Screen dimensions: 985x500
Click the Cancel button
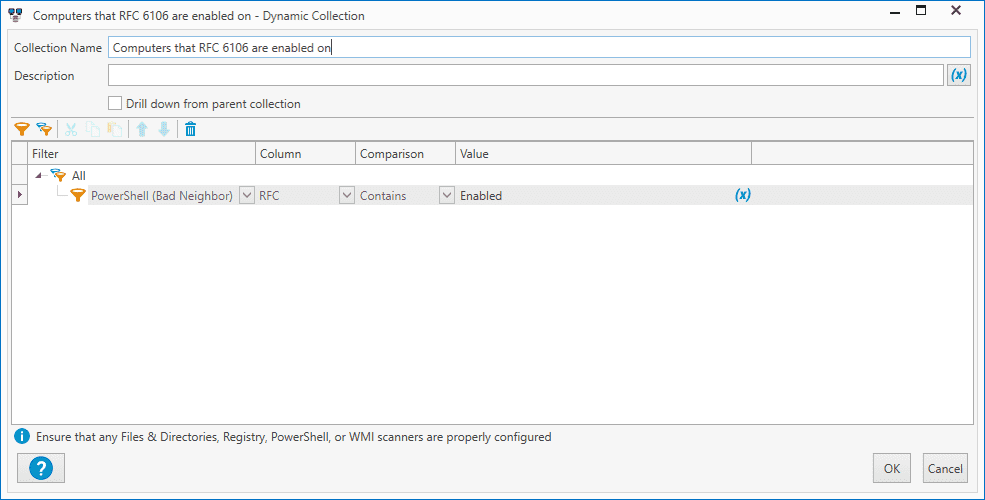click(x=945, y=468)
